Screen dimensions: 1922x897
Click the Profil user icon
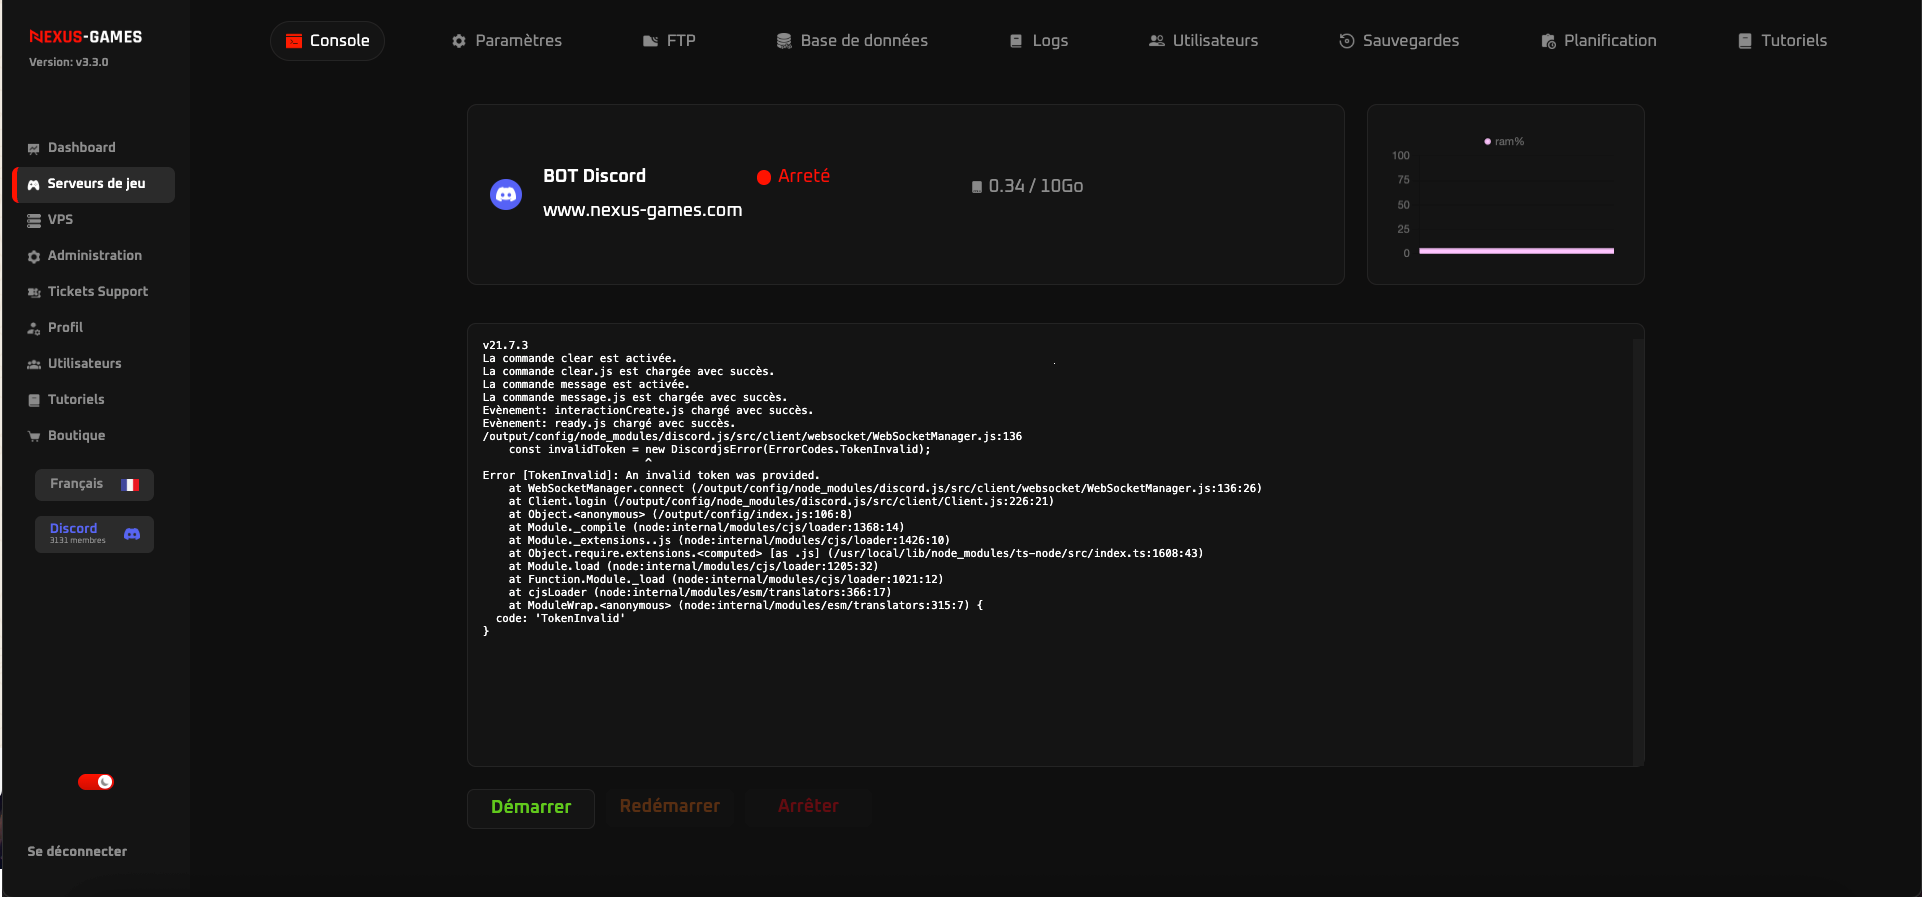point(34,329)
